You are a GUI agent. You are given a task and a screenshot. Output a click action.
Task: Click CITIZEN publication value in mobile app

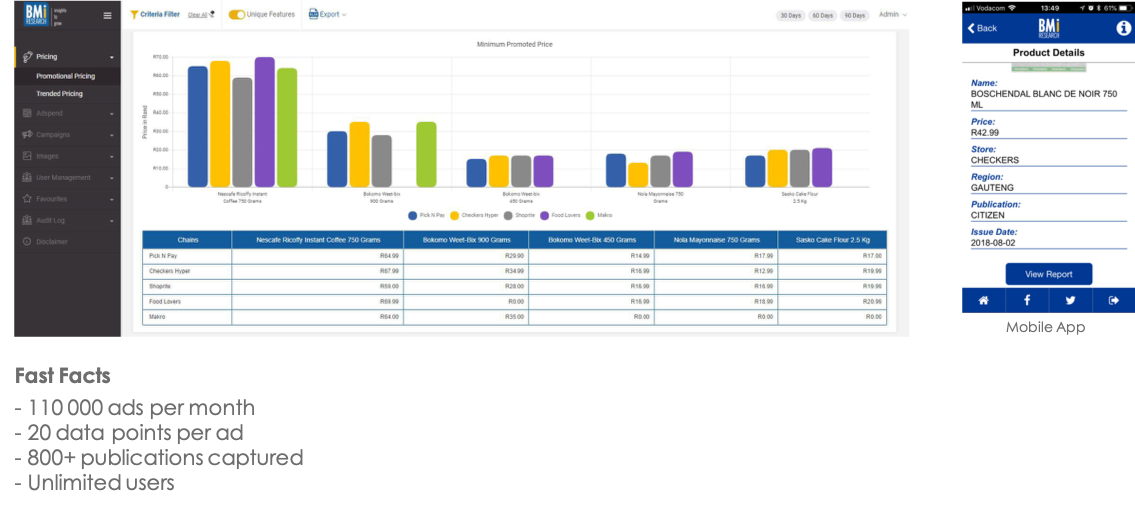[987, 215]
